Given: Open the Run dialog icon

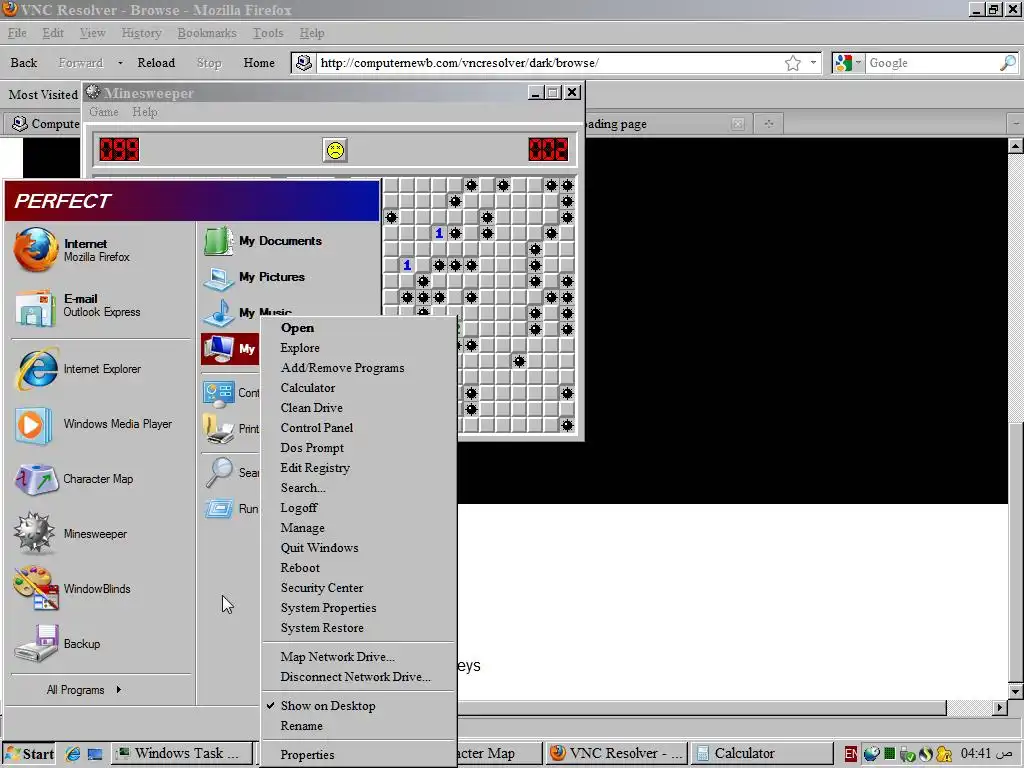Looking at the screenshot, I should [x=218, y=508].
